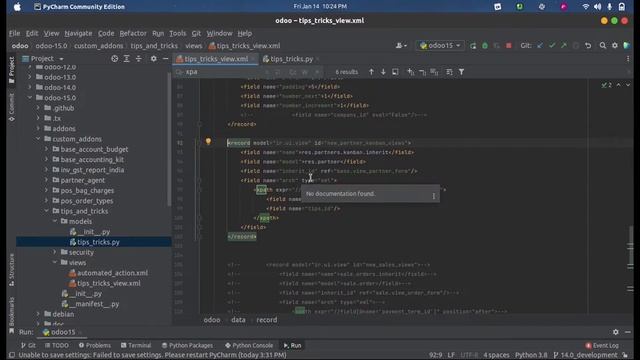This screenshot has width=640, height=360.
Task: Click Git update project arrow icon
Action: click(x=540, y=46)
